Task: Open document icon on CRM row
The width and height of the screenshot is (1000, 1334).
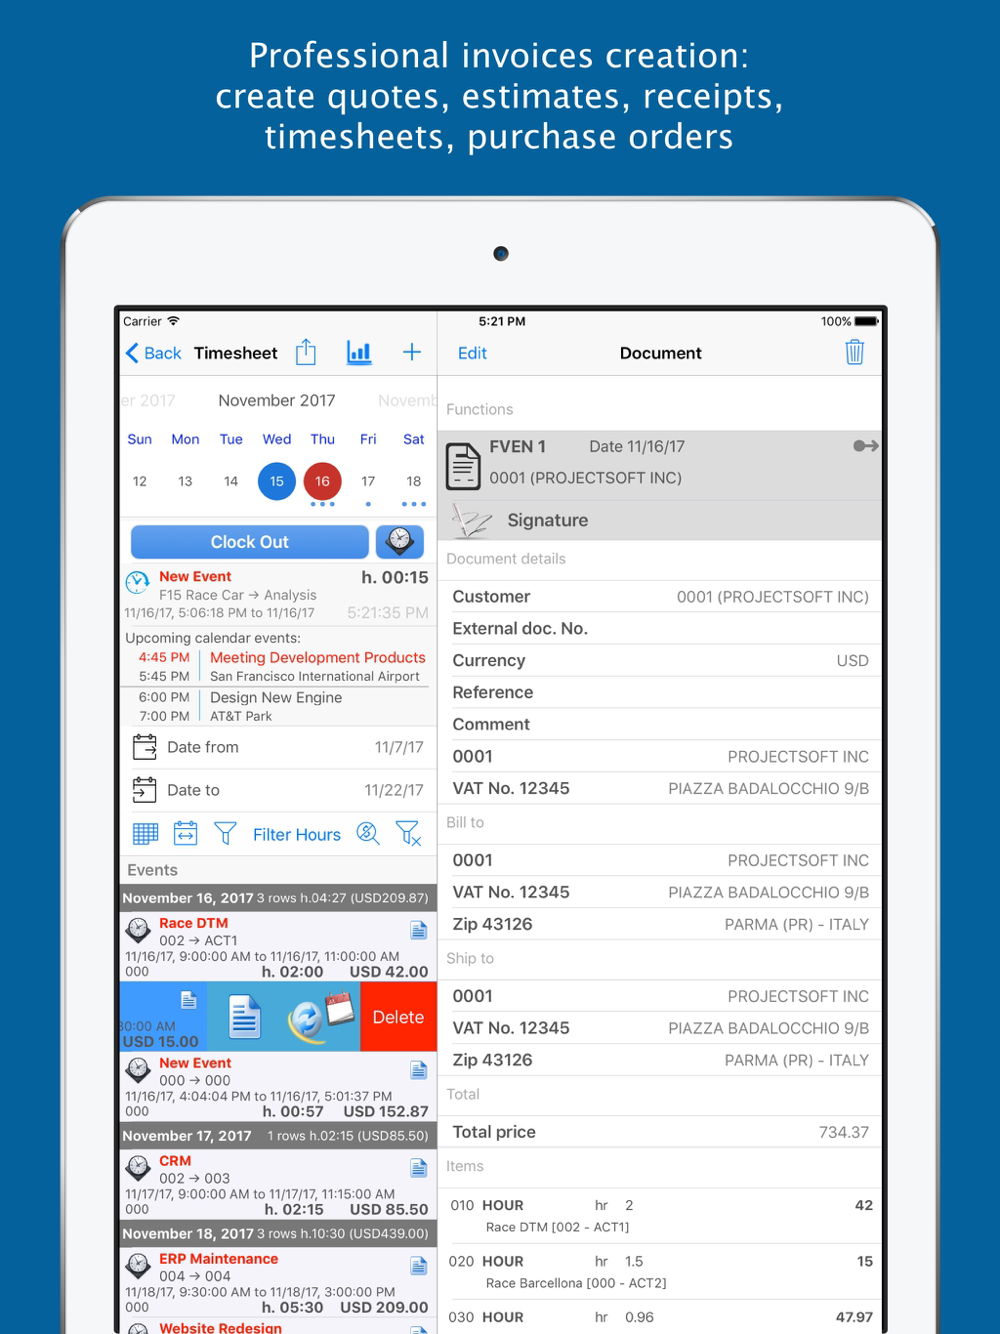Action: pos(419,1168)
